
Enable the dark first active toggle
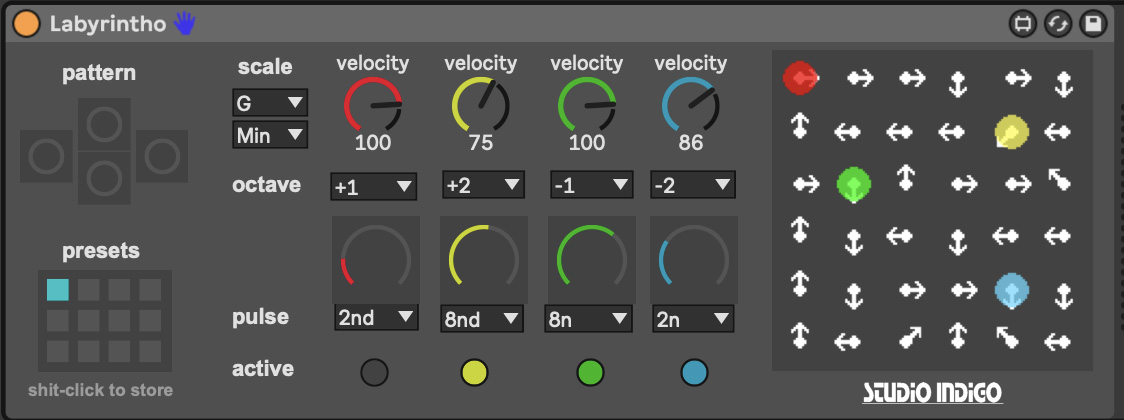pos(375,372)
